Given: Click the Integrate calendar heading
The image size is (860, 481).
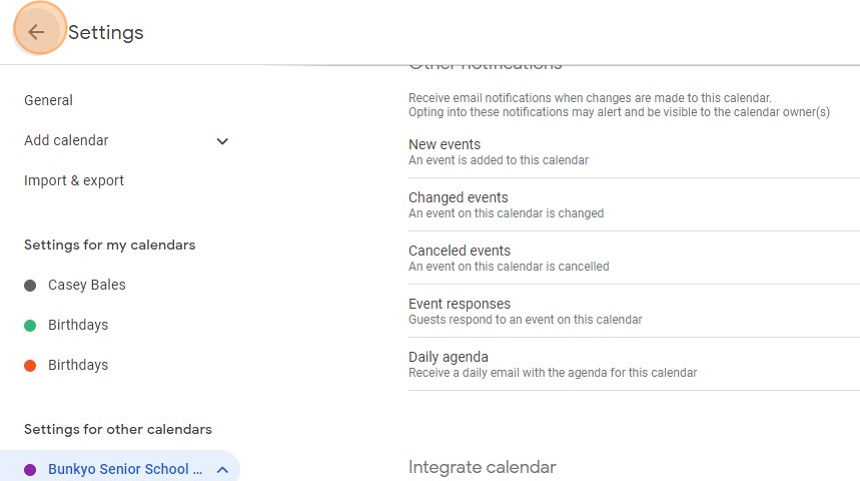Looking at the screenshot, I should click(482, 467).
